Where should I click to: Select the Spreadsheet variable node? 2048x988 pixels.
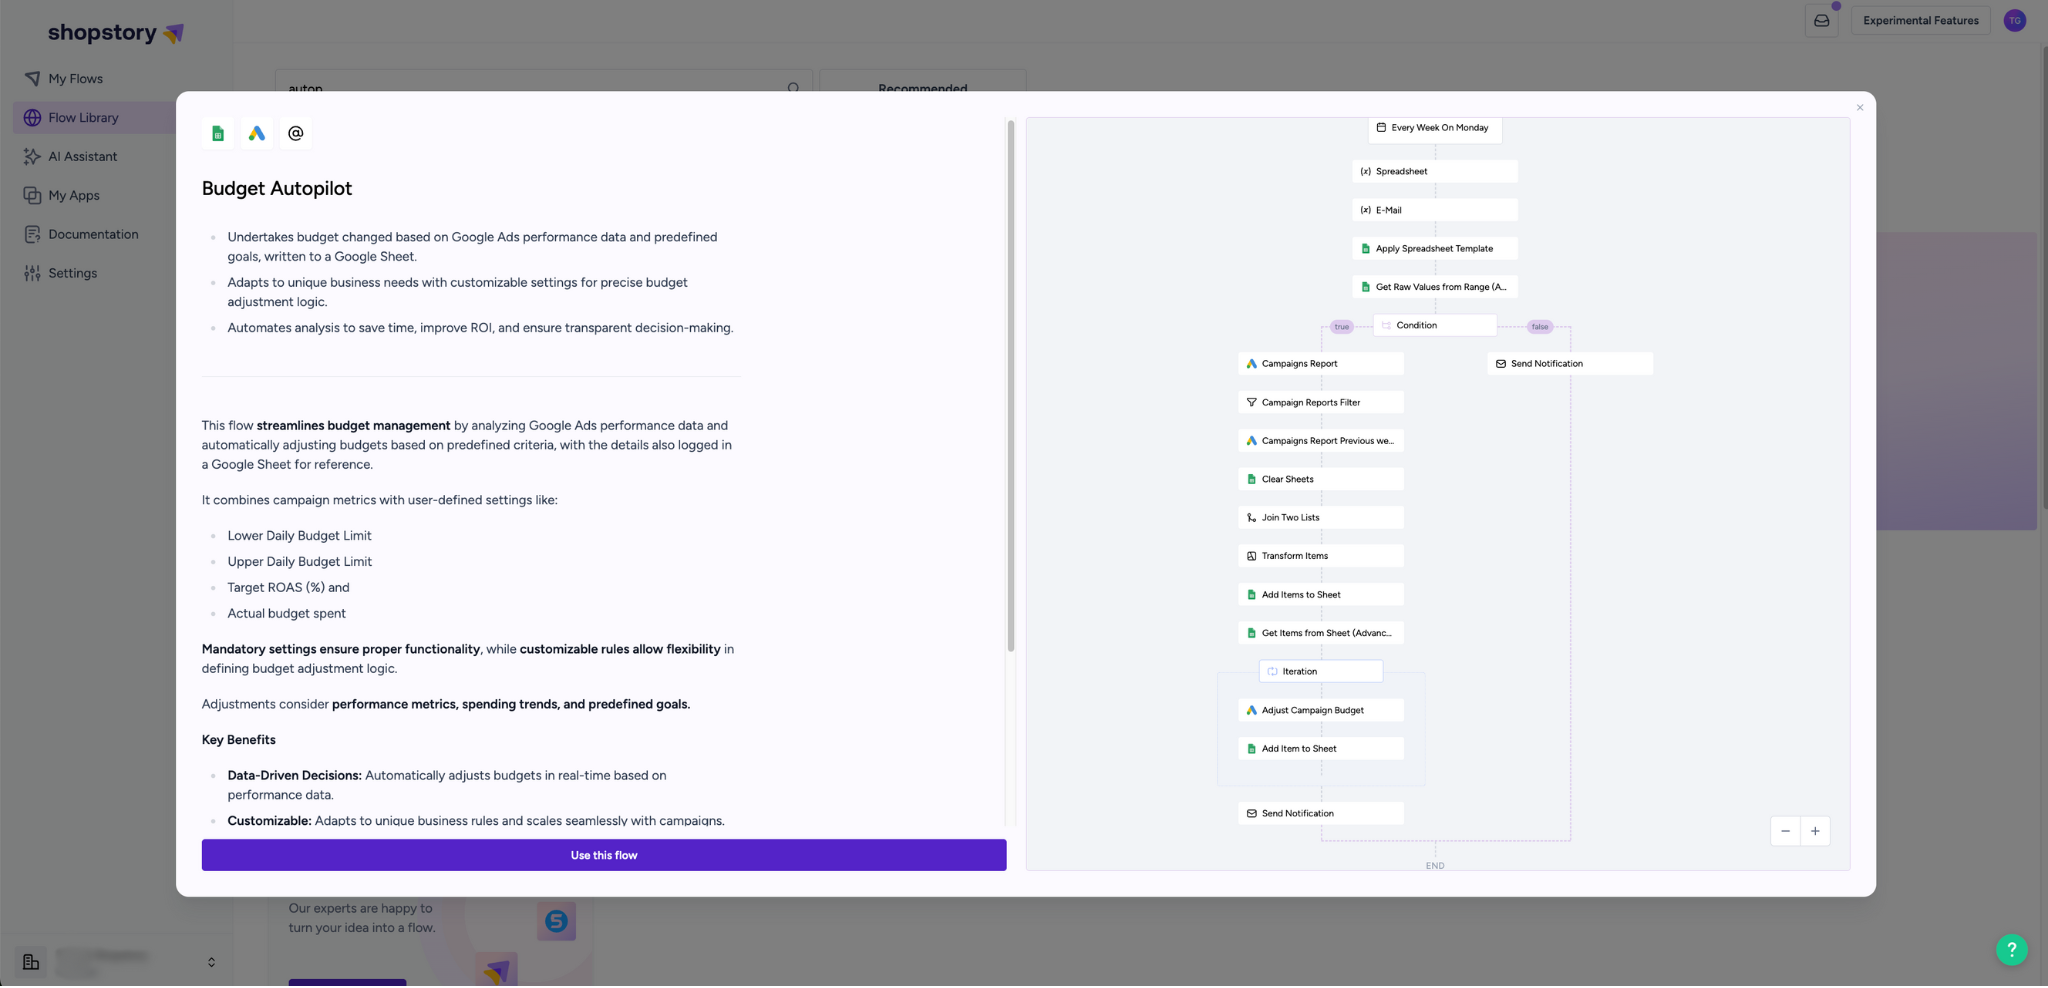(x=1435, y=172)
